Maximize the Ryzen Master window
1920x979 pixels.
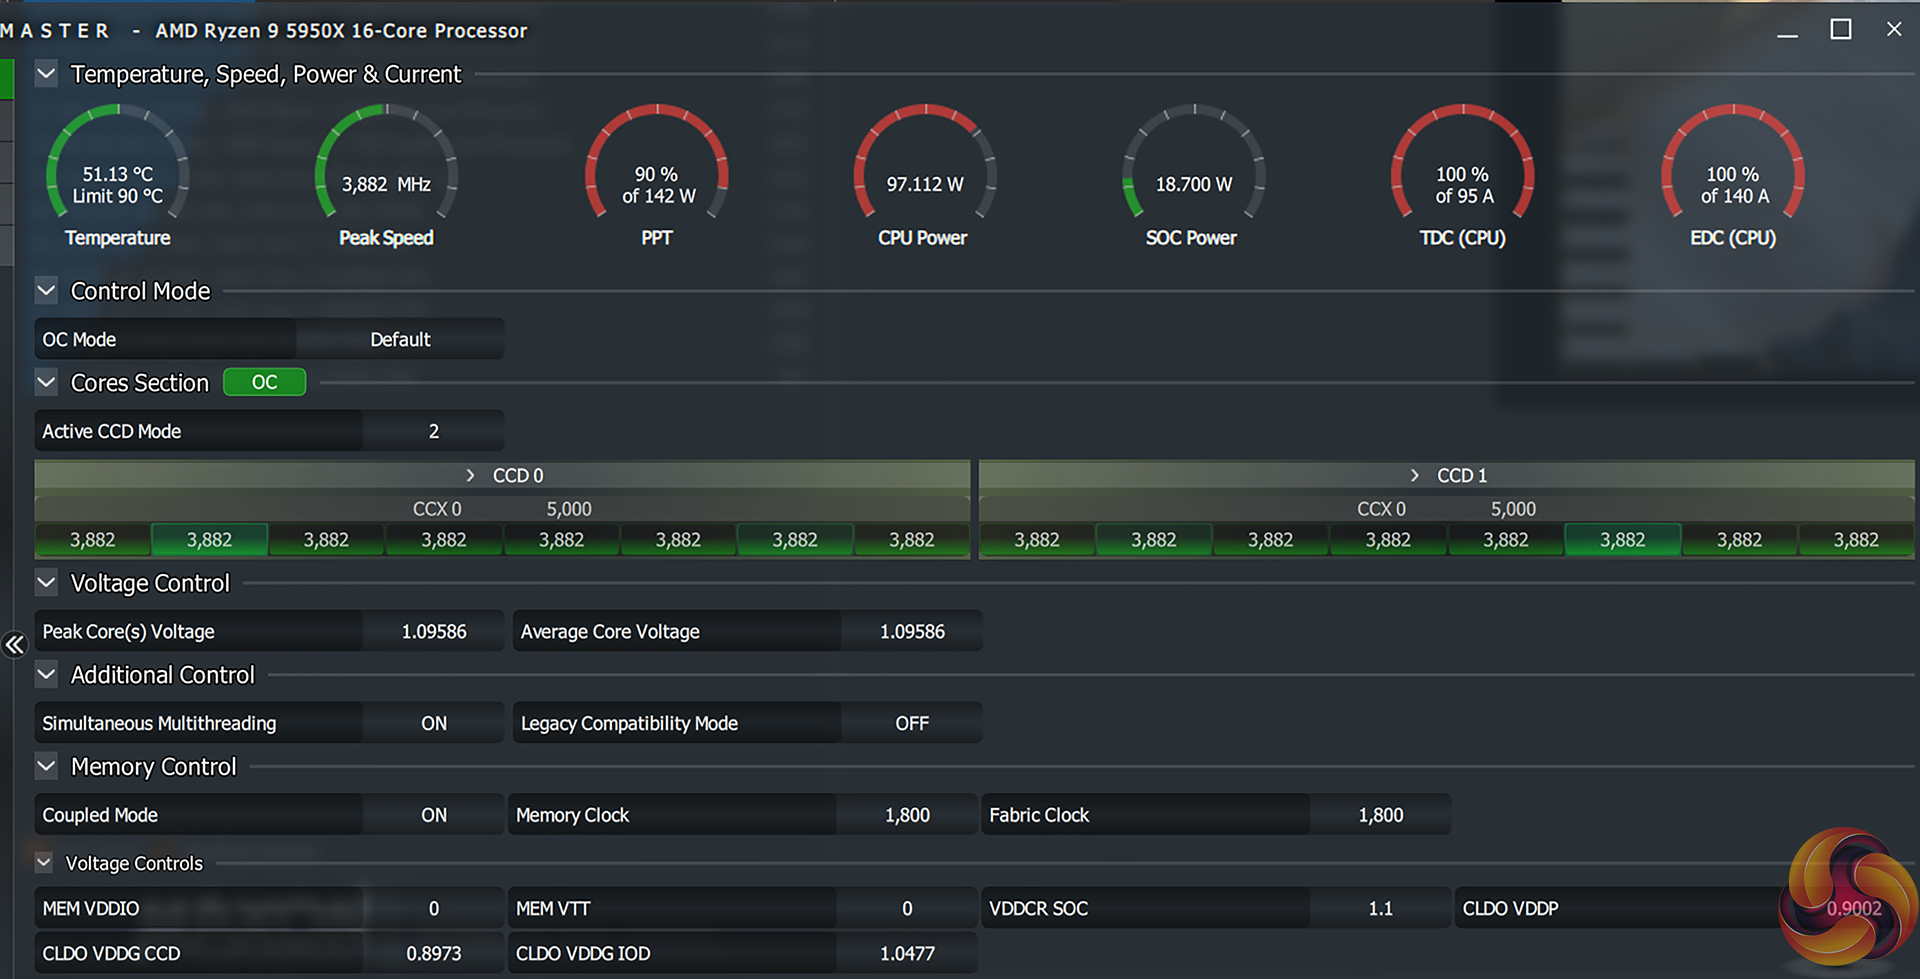pyautogui.click(x=1840, y=30)
